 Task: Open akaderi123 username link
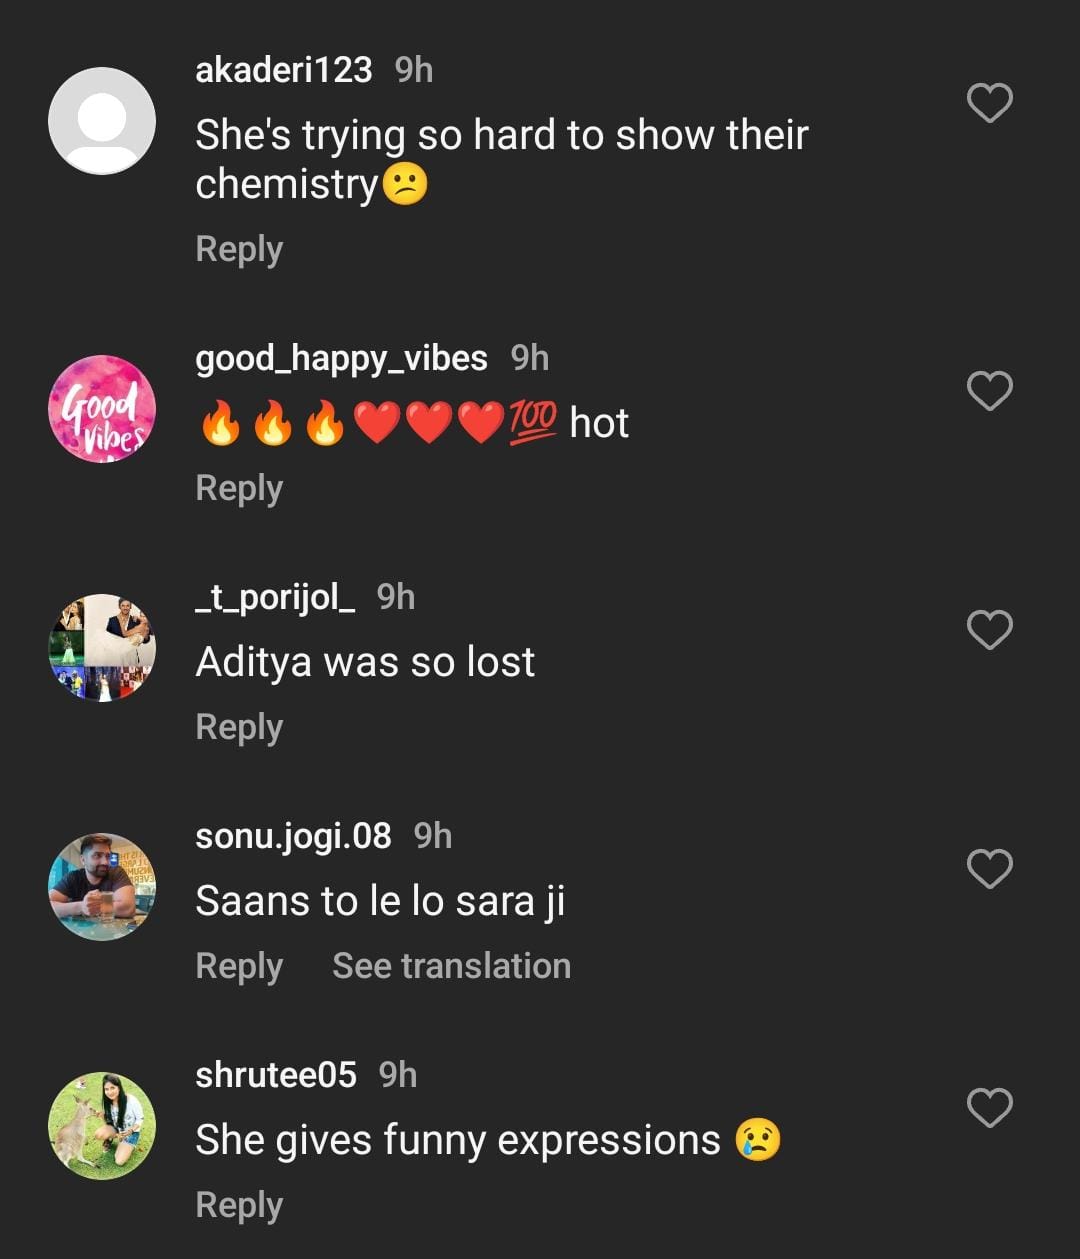click(284, 70)
